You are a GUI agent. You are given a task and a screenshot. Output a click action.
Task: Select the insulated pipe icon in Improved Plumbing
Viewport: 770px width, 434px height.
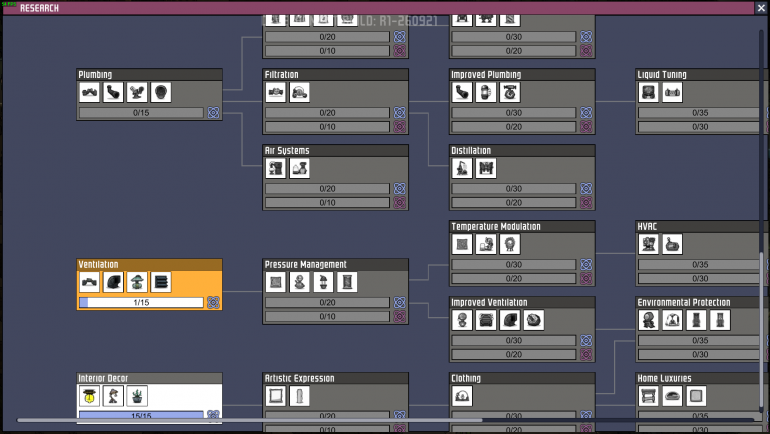tap(462, 92)
